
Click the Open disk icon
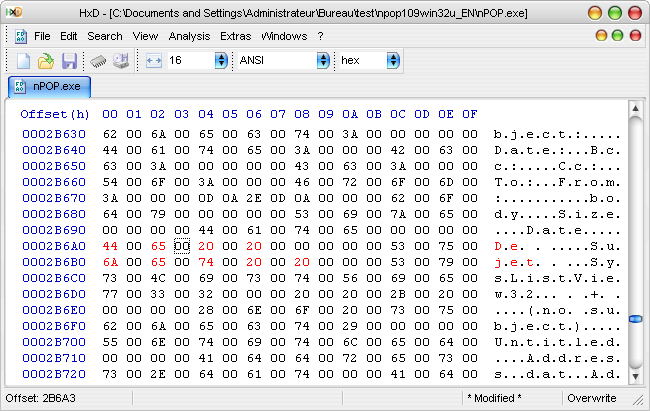click(x=121, y=61)
